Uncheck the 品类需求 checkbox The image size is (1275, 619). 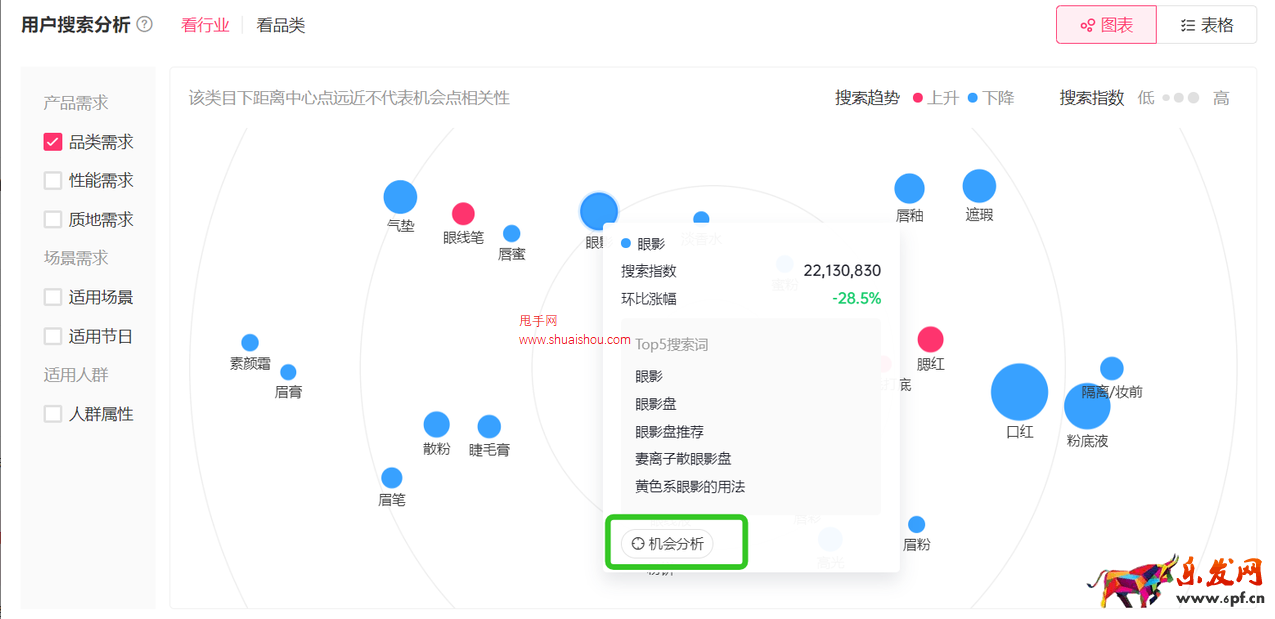pyautogui.click(x=52, y=141)
